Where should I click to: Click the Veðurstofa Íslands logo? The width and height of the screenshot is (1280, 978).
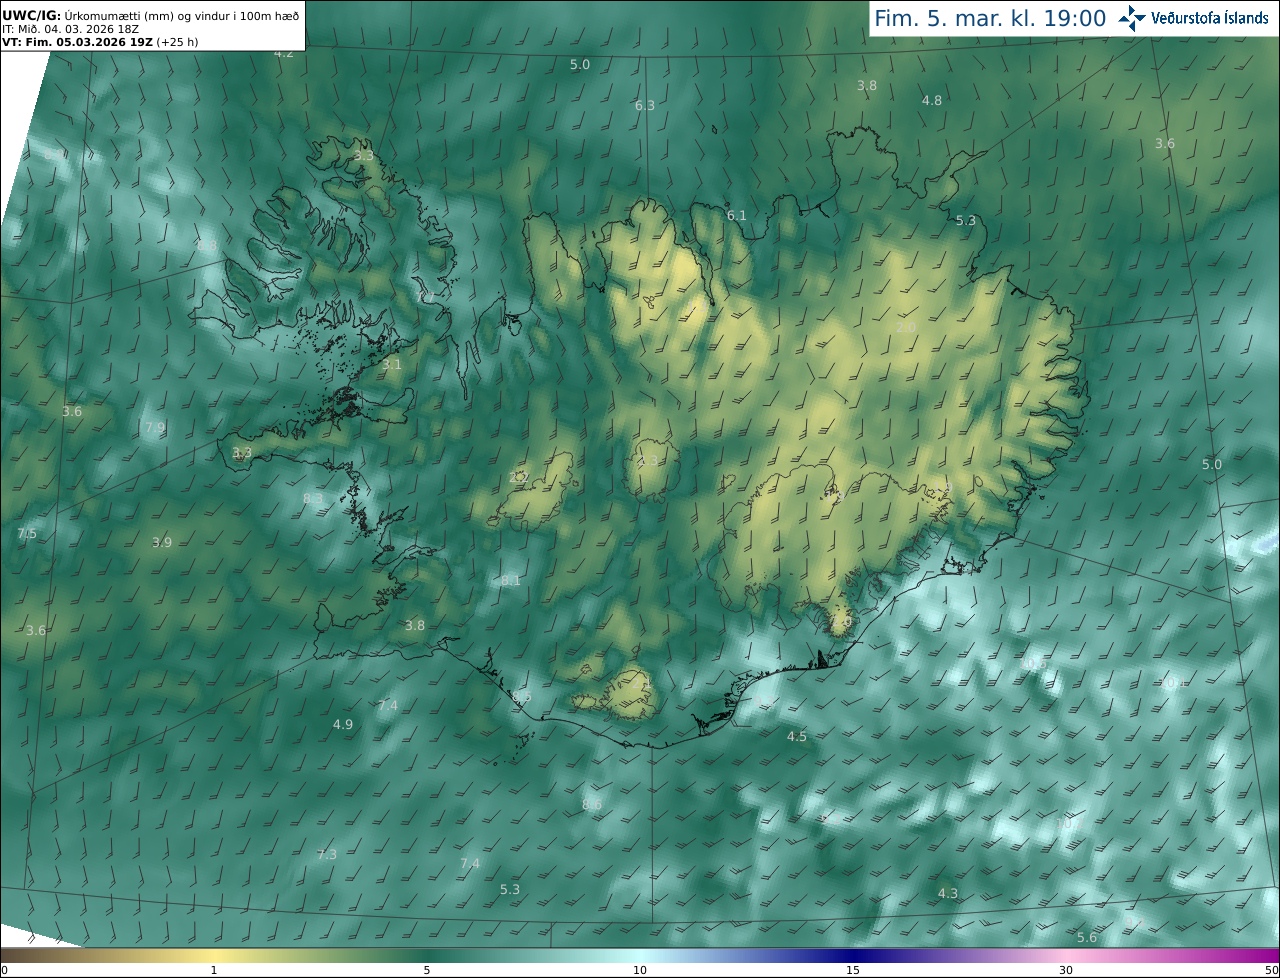click(1193, 18)
